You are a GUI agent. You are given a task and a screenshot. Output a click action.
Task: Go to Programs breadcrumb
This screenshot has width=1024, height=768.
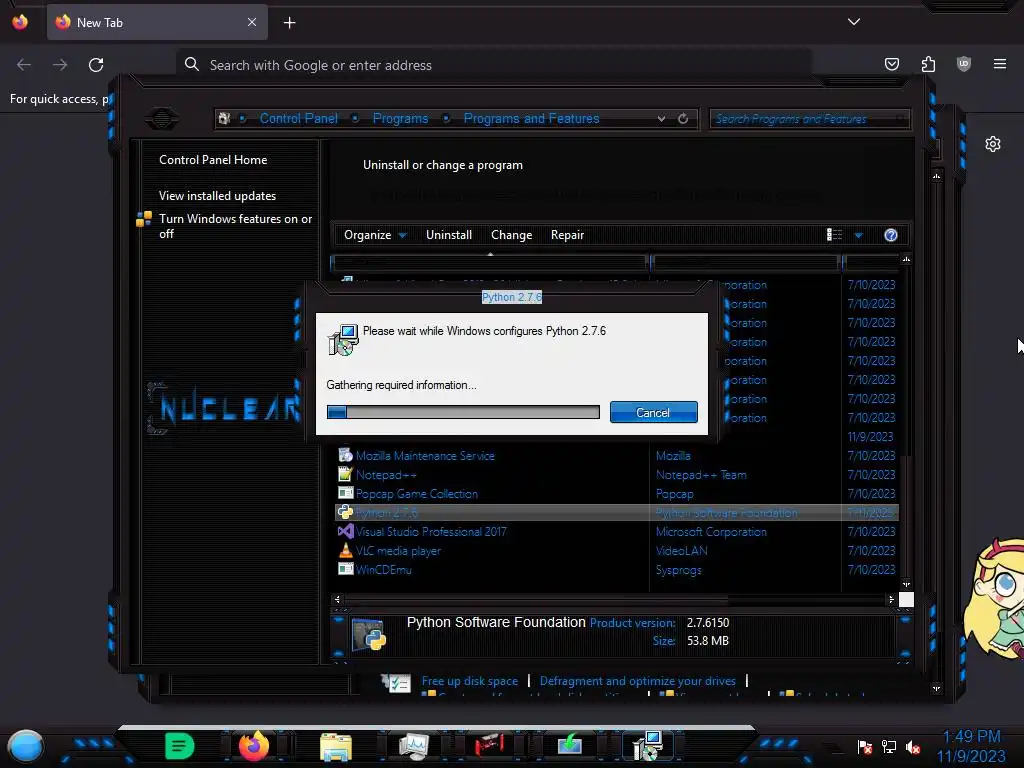tap(400, 118)
